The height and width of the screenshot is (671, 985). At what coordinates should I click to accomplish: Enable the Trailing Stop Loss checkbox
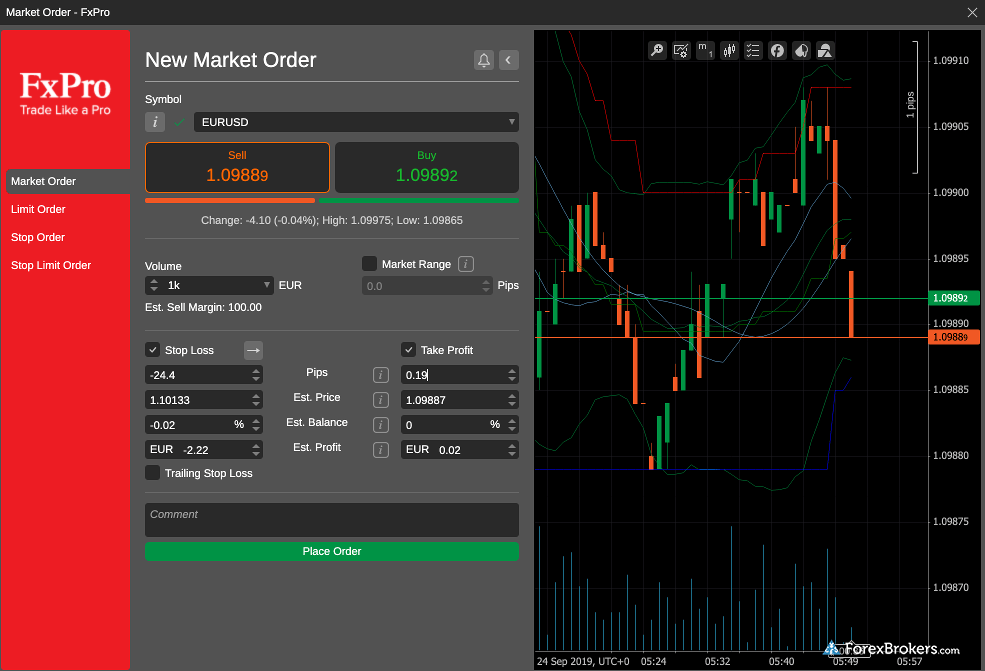click(x=153, y=473)
